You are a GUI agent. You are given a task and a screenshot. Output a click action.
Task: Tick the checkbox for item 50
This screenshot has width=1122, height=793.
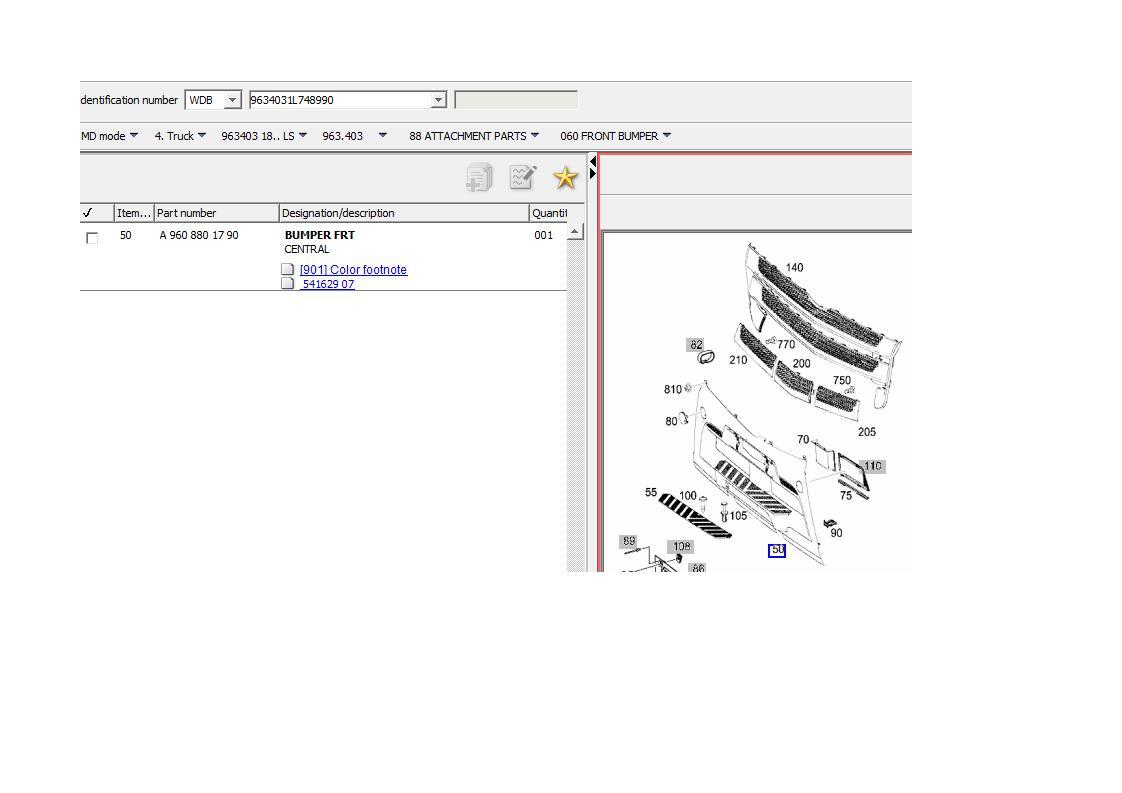click(x=92, y=238)
